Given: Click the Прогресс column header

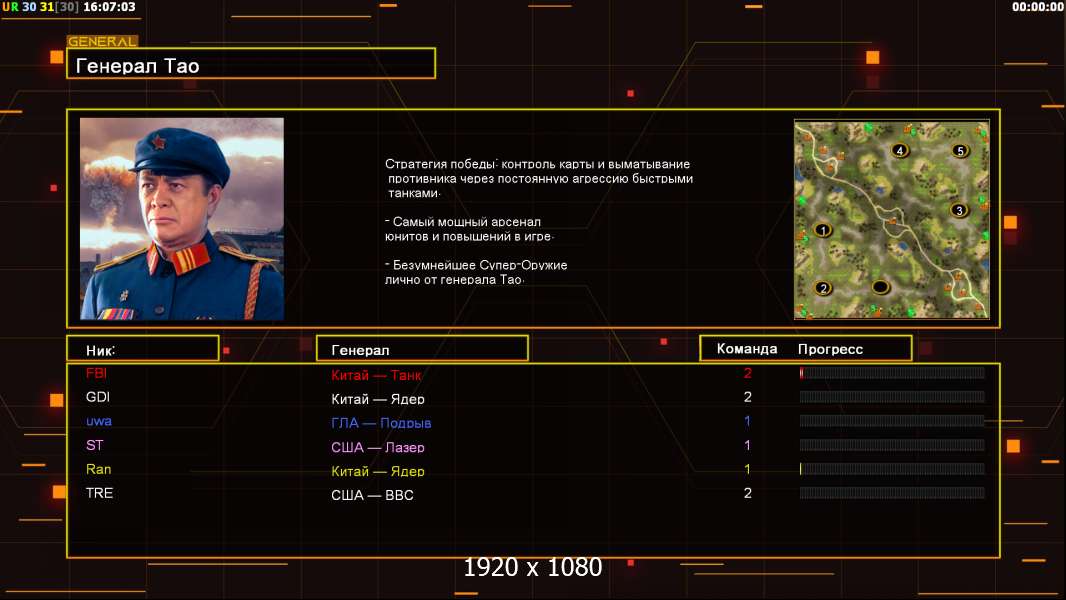Looking at the screenshot, I should click(830, 349).
